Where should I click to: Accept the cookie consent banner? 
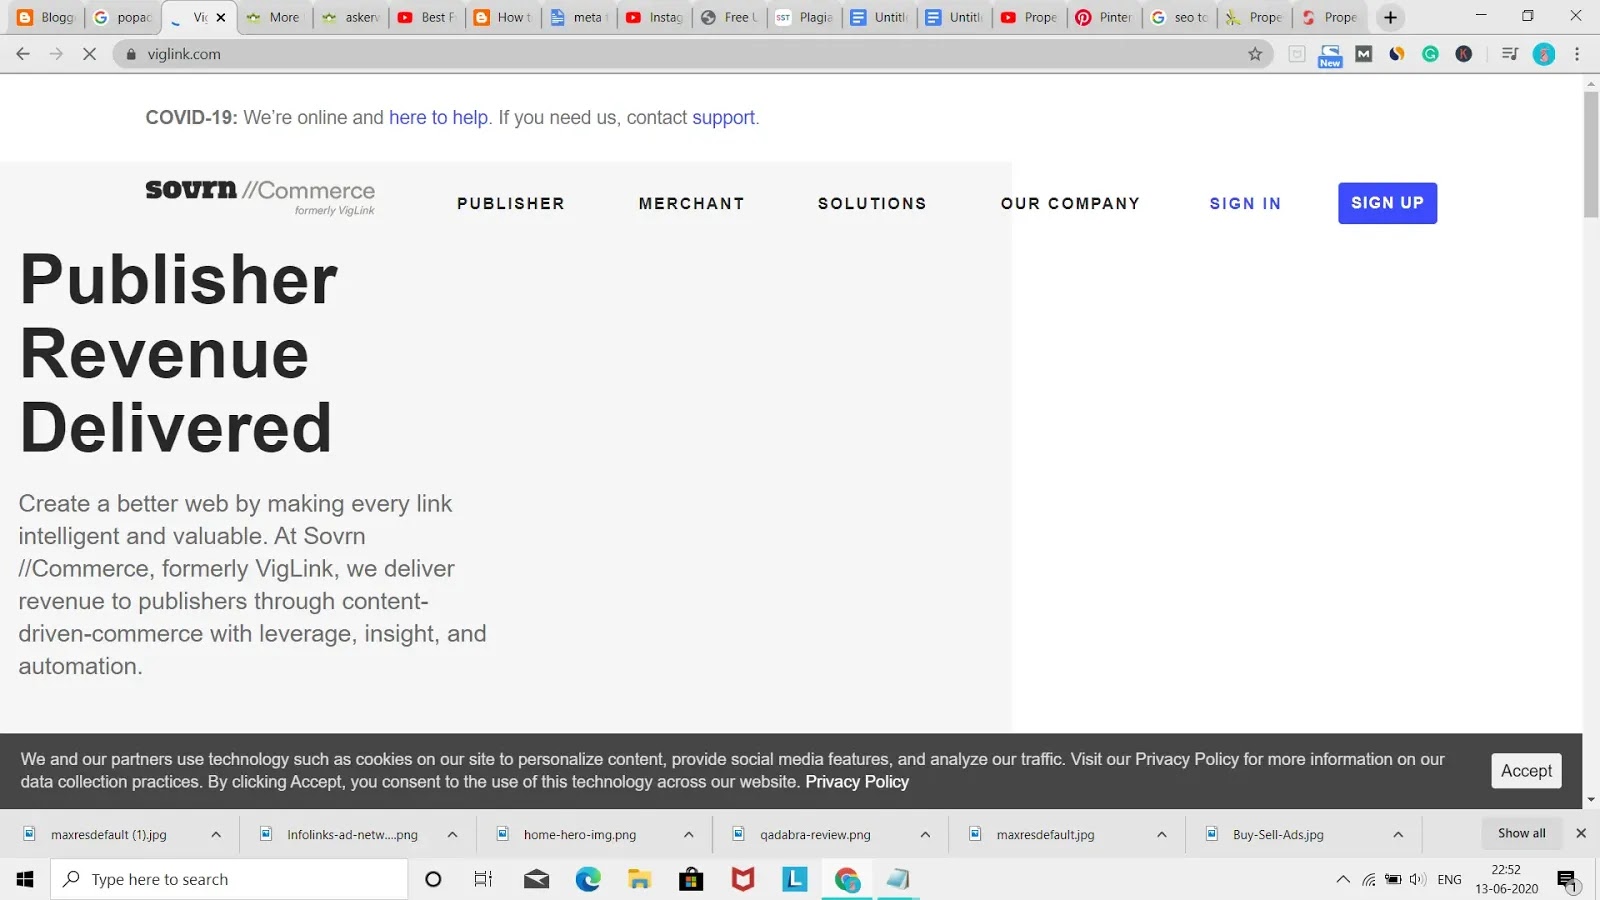click(1526, 771)
